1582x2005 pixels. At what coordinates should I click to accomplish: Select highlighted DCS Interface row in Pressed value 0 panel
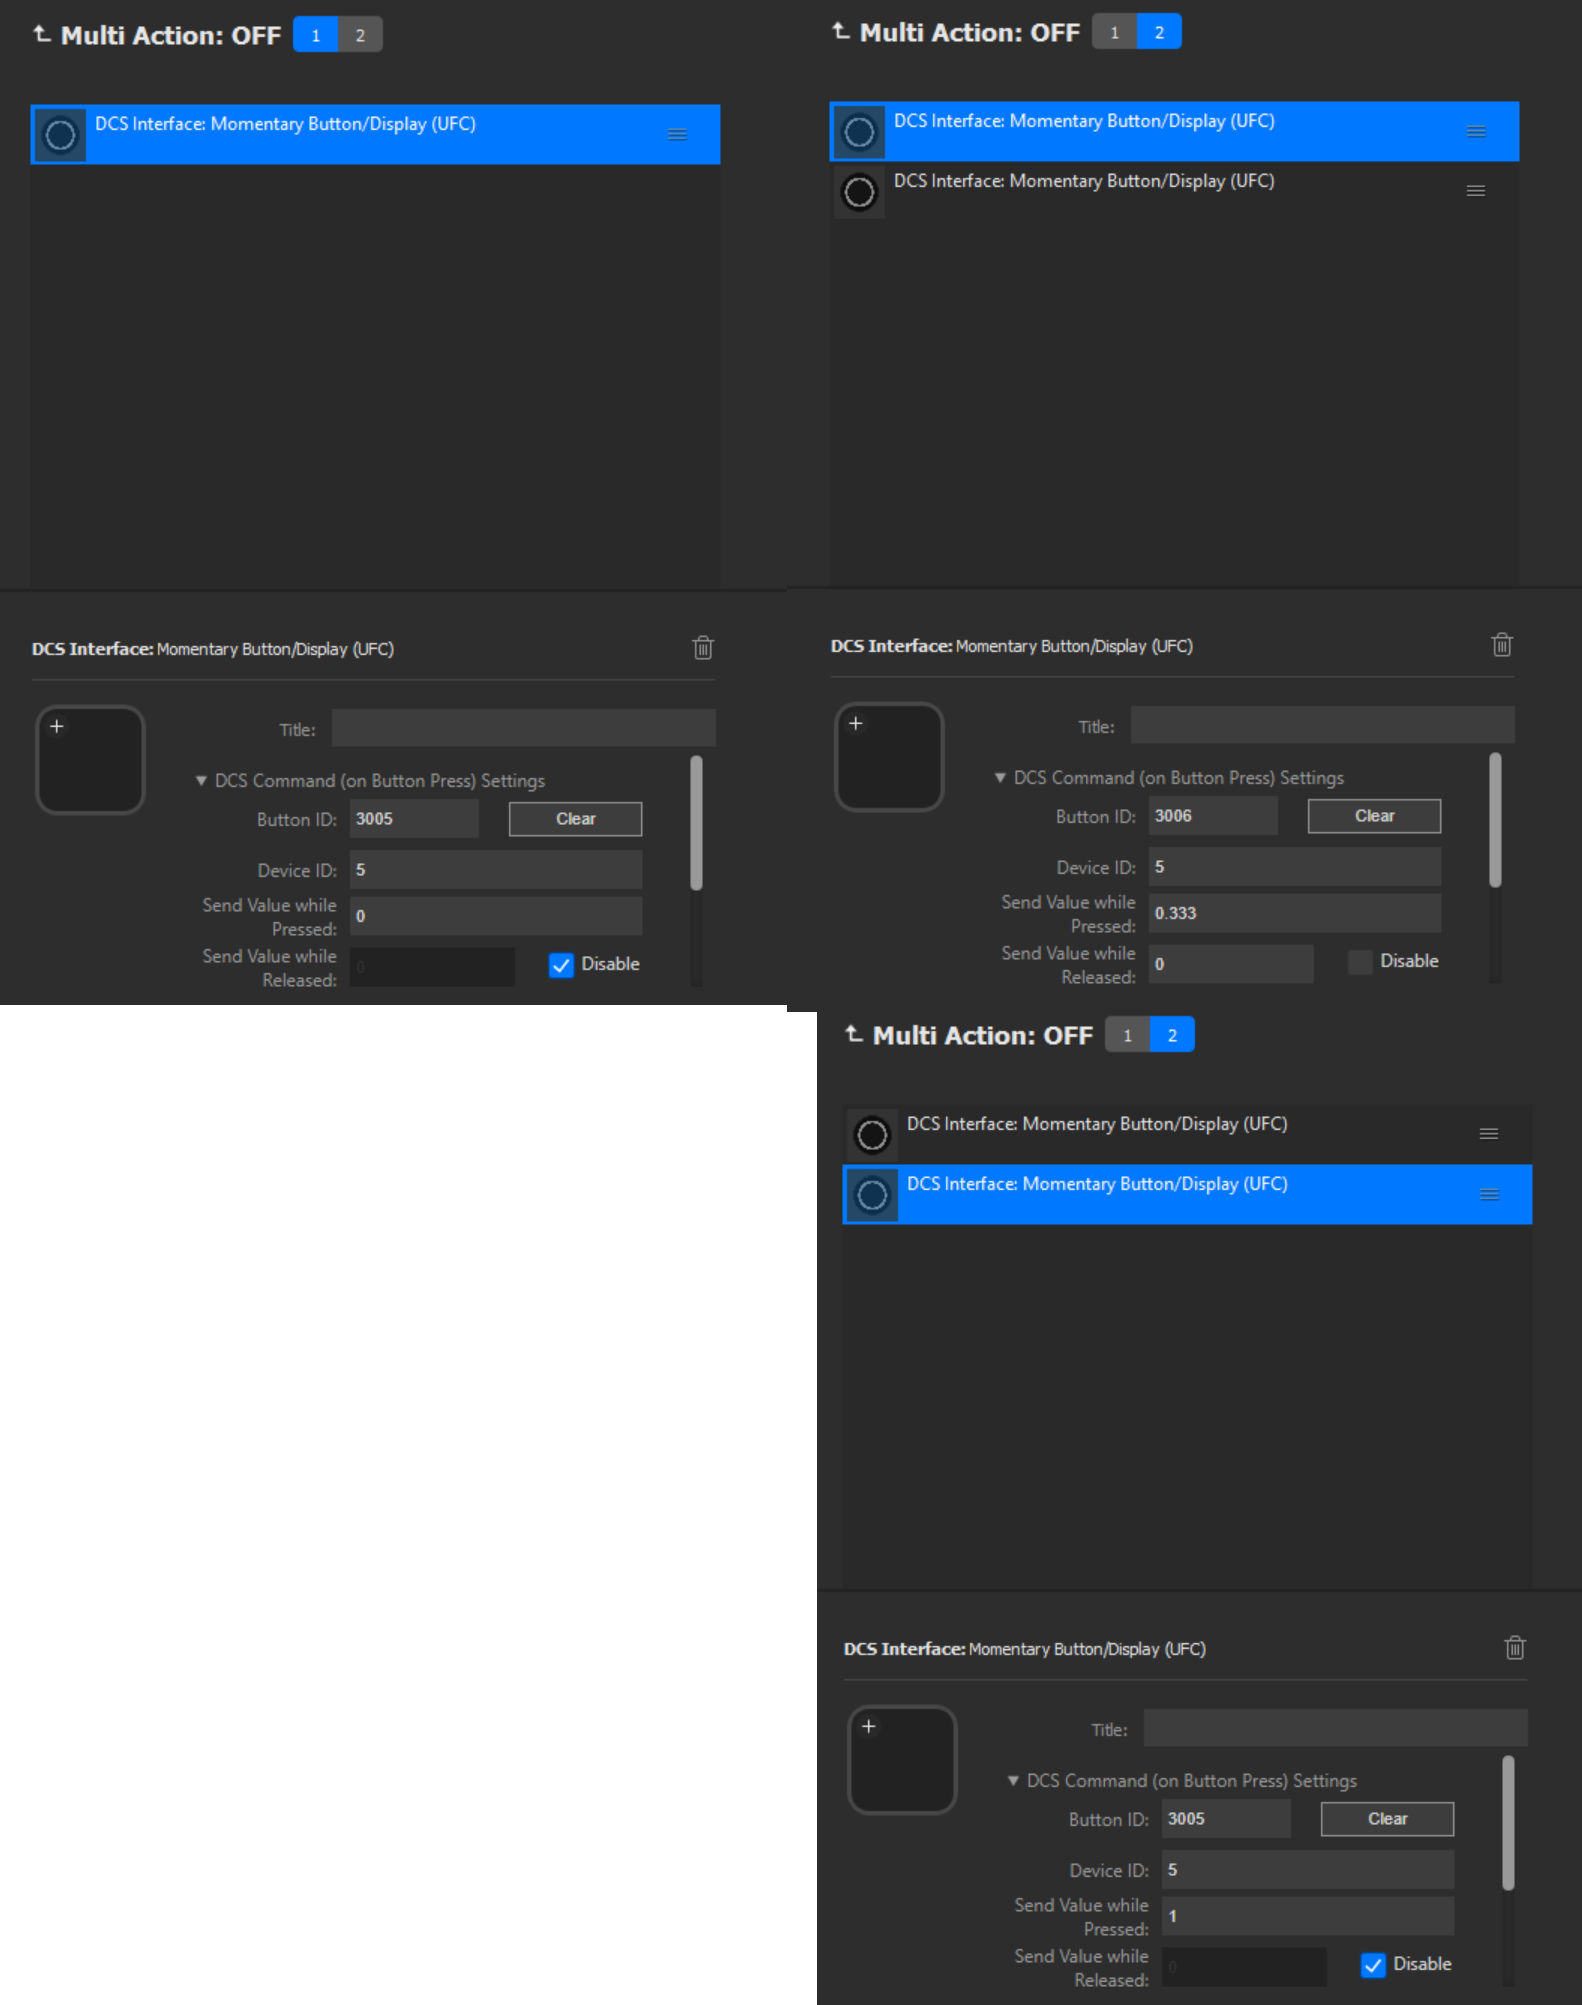375,134
